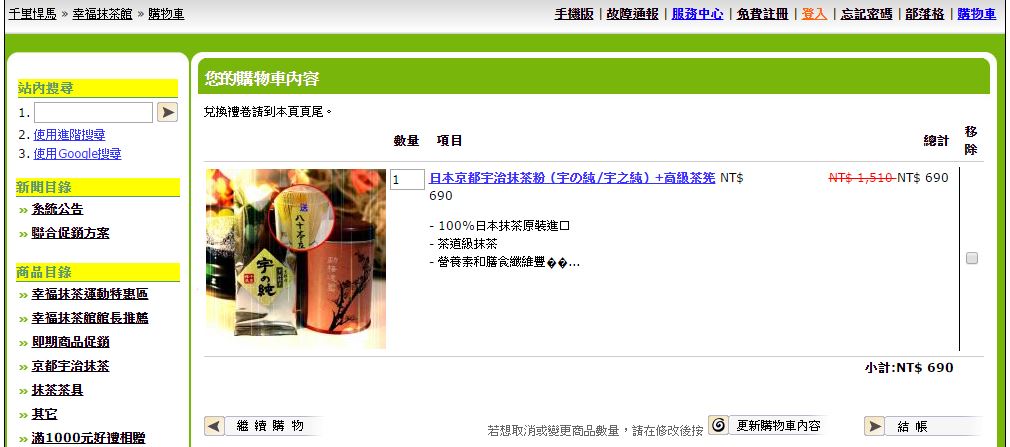Click the site search text box

click(93, 112)
